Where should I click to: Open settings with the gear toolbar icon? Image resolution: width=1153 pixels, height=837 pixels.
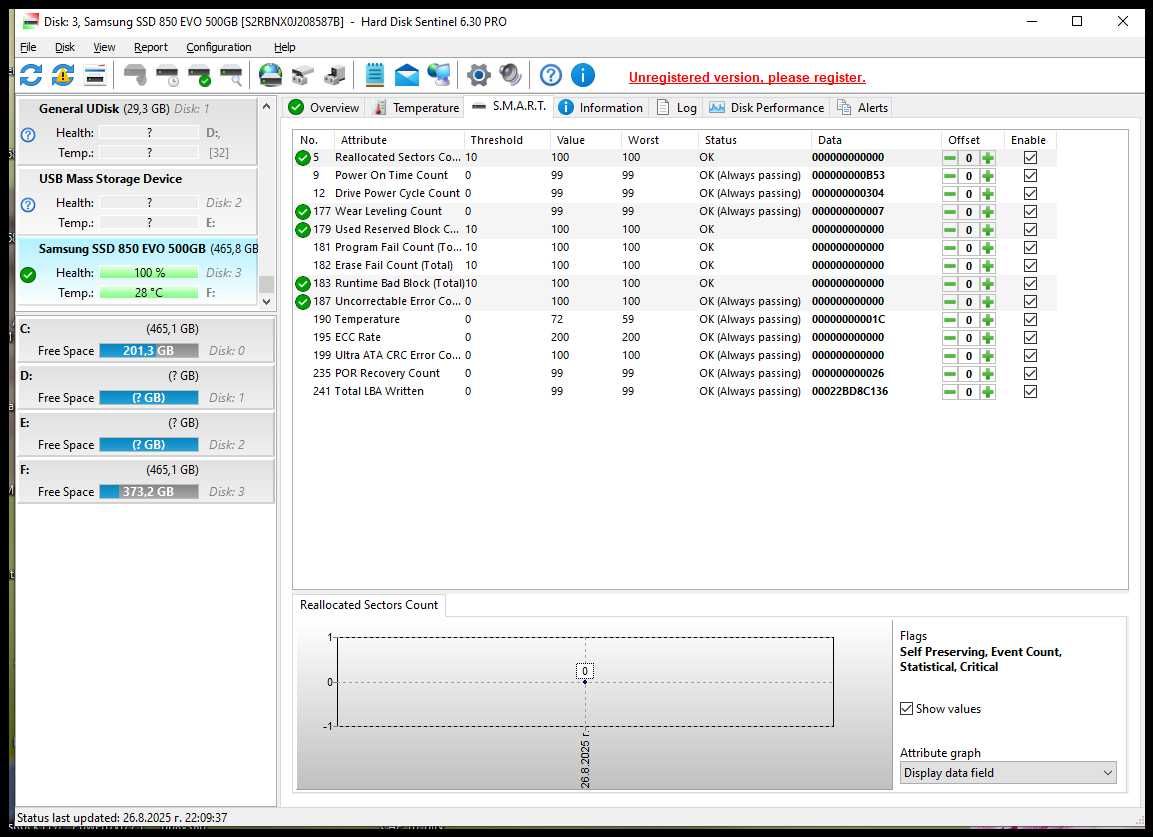coord(479,75)
